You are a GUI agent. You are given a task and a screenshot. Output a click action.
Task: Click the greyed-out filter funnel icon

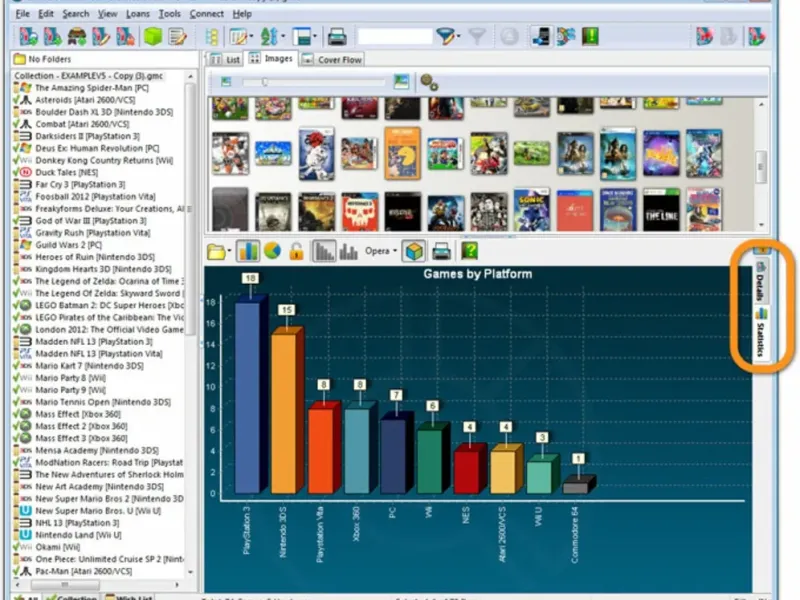click(477, 36)
